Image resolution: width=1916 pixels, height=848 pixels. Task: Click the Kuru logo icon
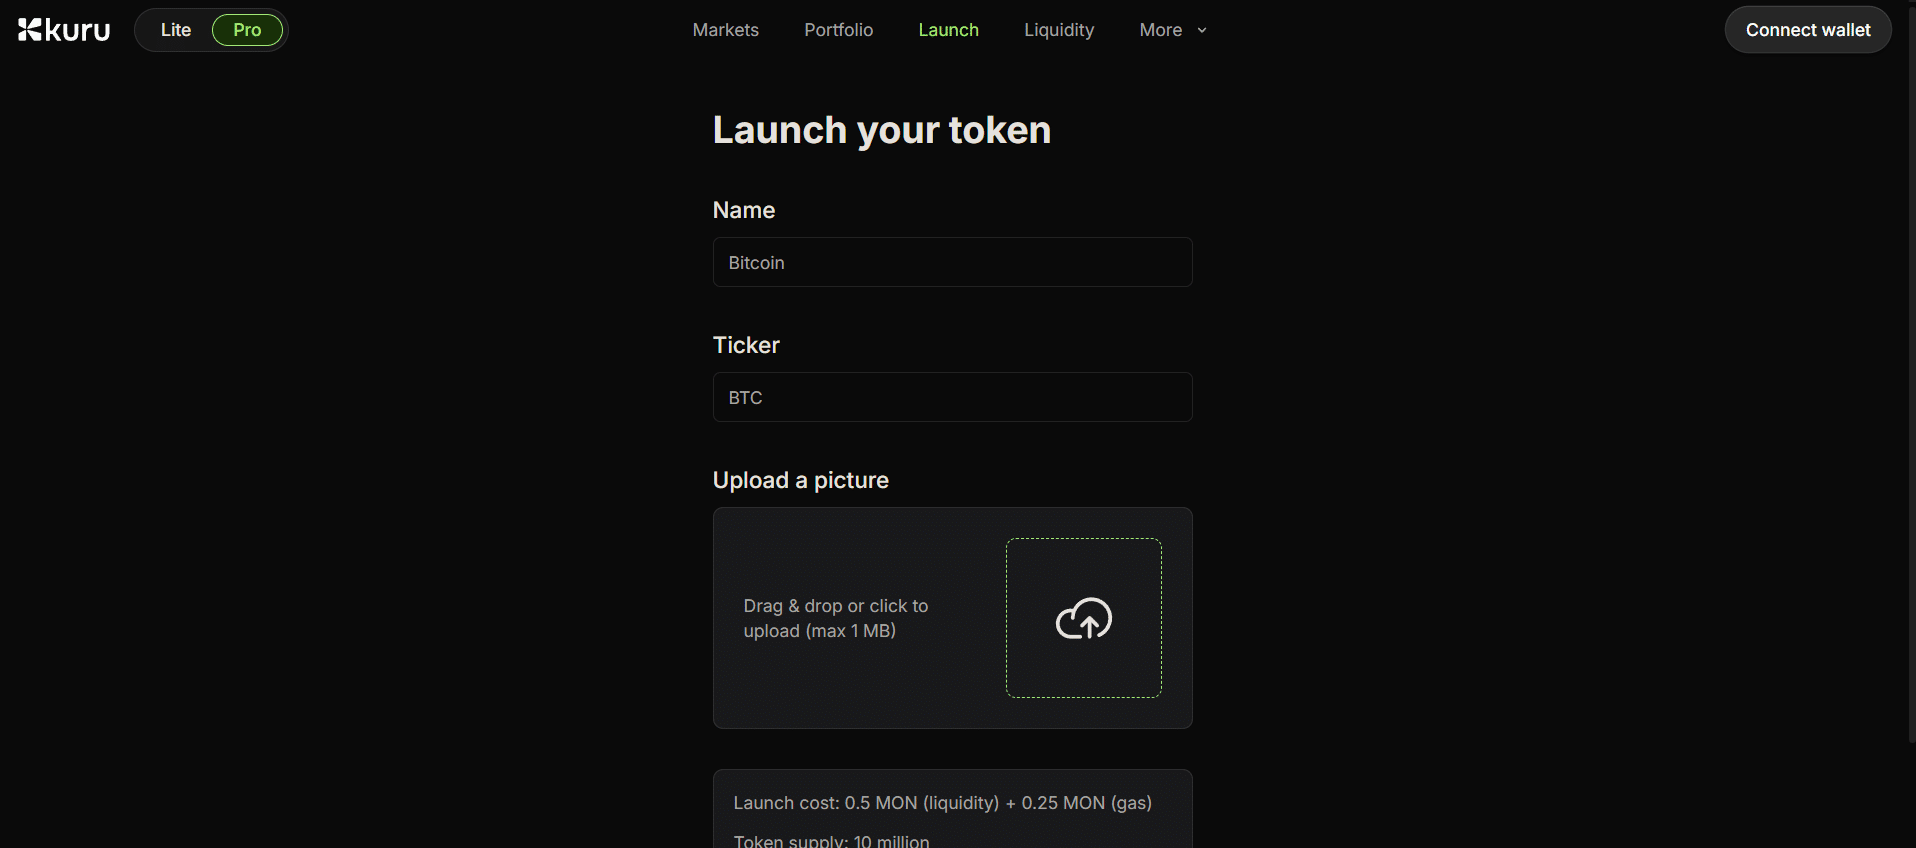point(30,30)
